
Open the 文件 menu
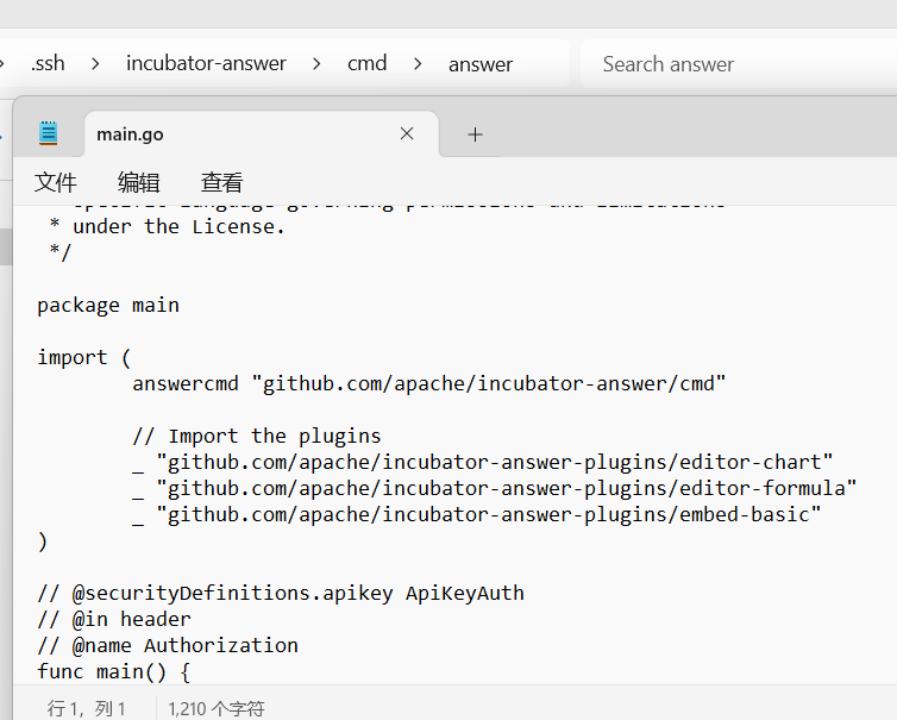(55, 182)
